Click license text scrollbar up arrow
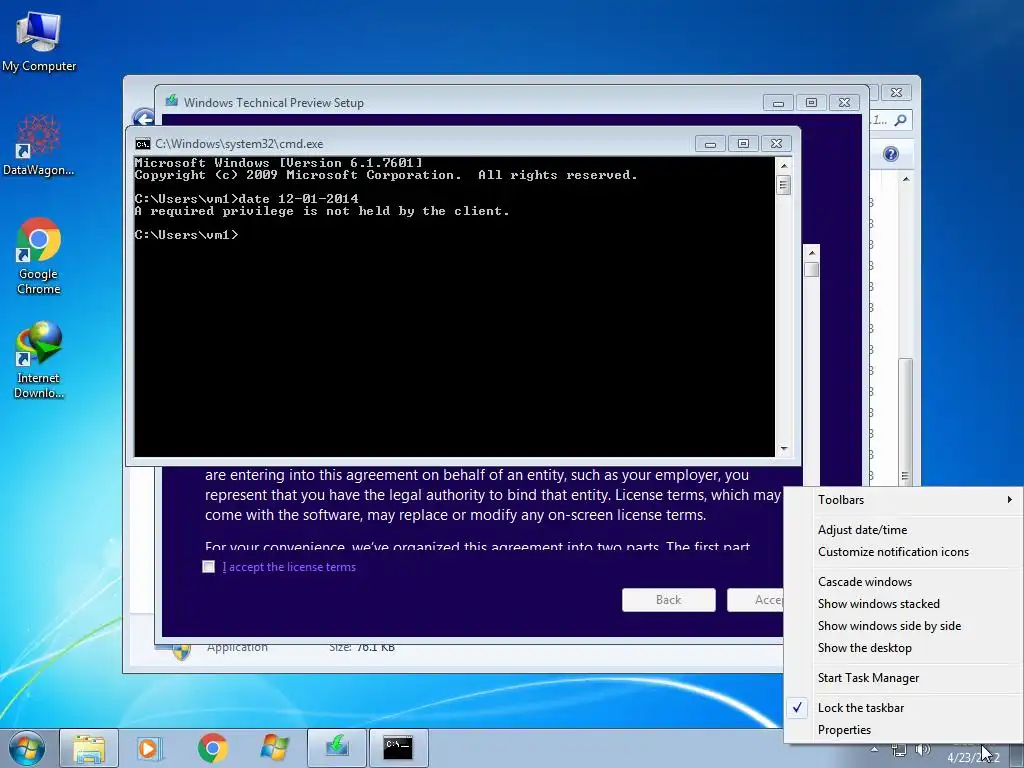 click(812, 253)
